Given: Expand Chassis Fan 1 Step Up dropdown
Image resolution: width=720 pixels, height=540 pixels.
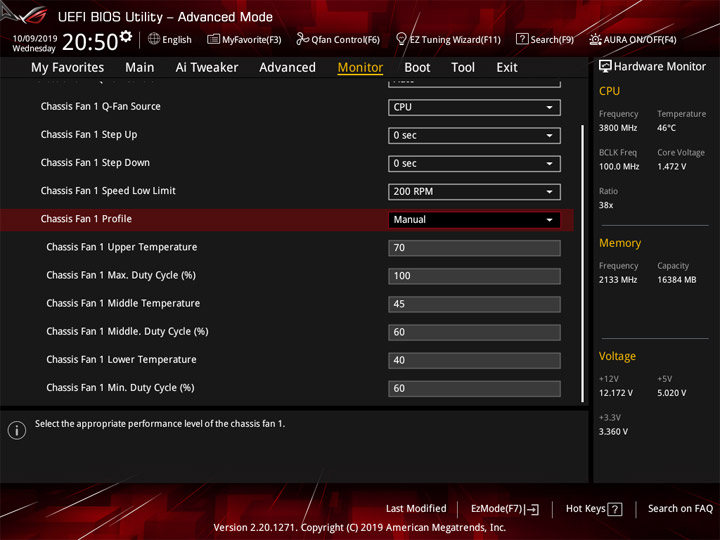Looking at the screenshot, I should click(474, 135).
